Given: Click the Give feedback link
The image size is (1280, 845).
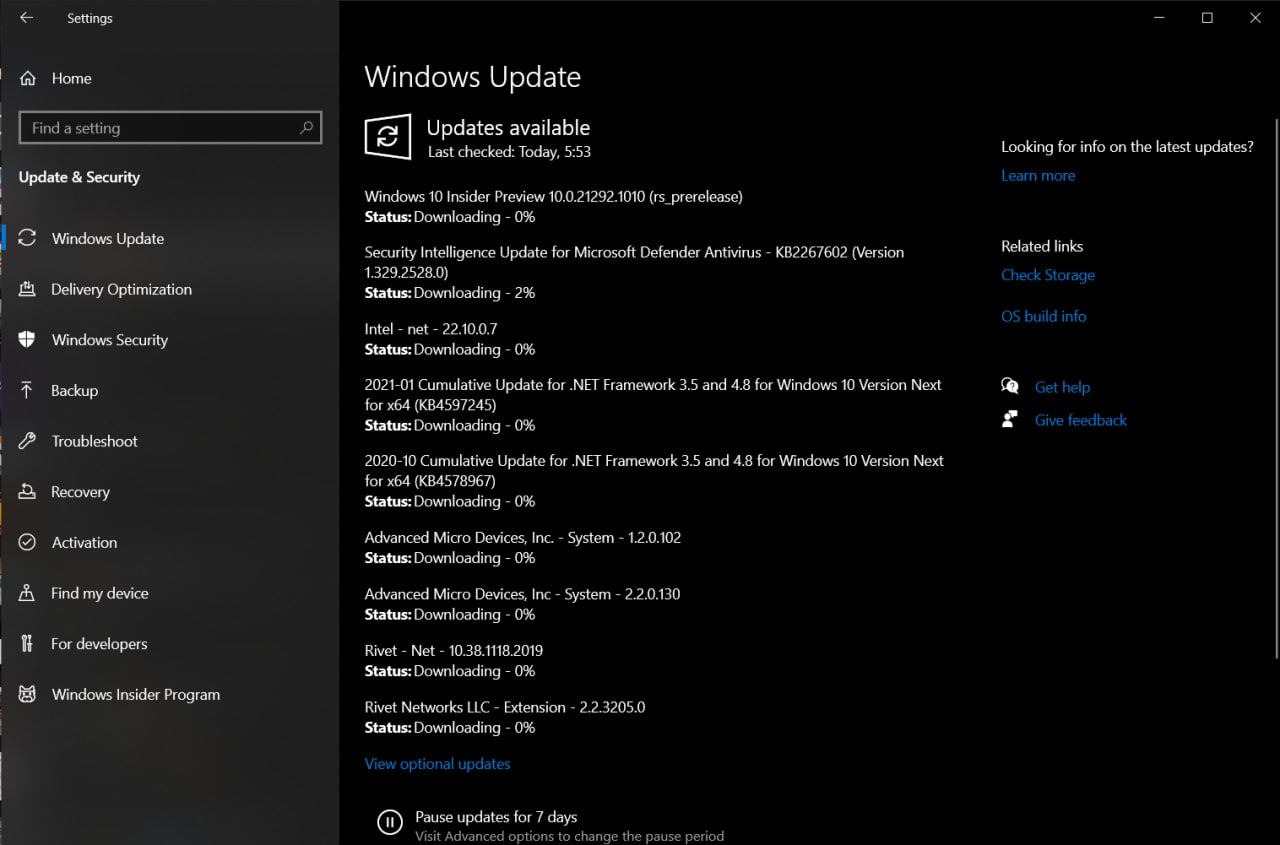Looking at the screenshot, I should click(1081, 420).
